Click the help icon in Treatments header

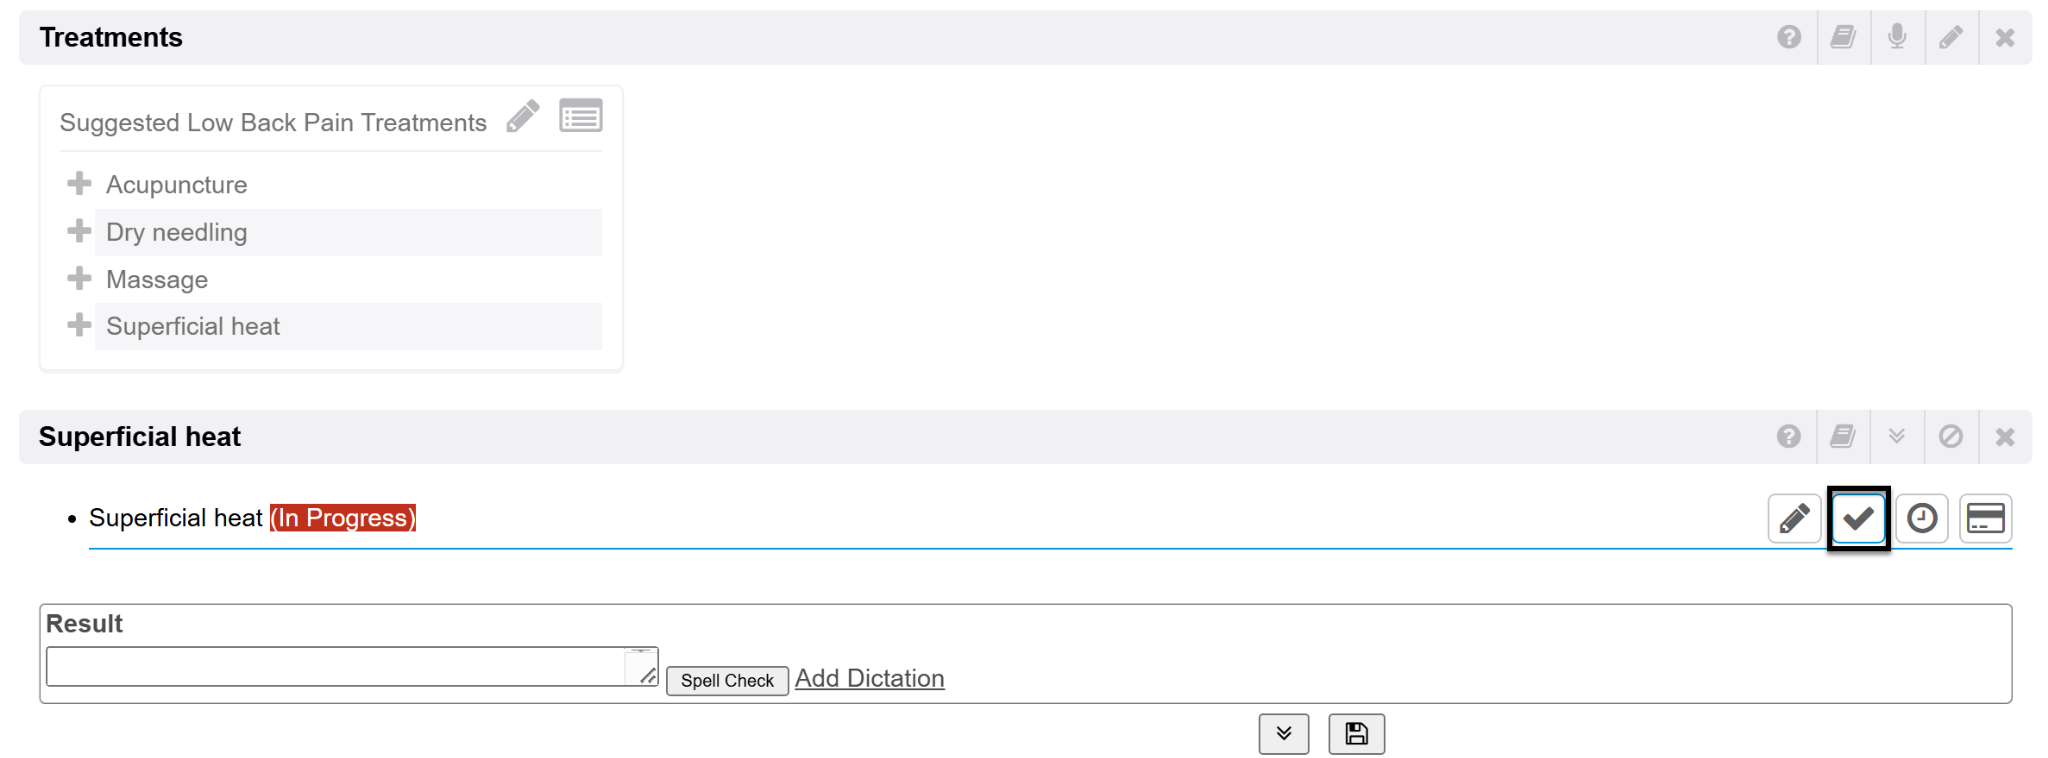pos(1789,38)
